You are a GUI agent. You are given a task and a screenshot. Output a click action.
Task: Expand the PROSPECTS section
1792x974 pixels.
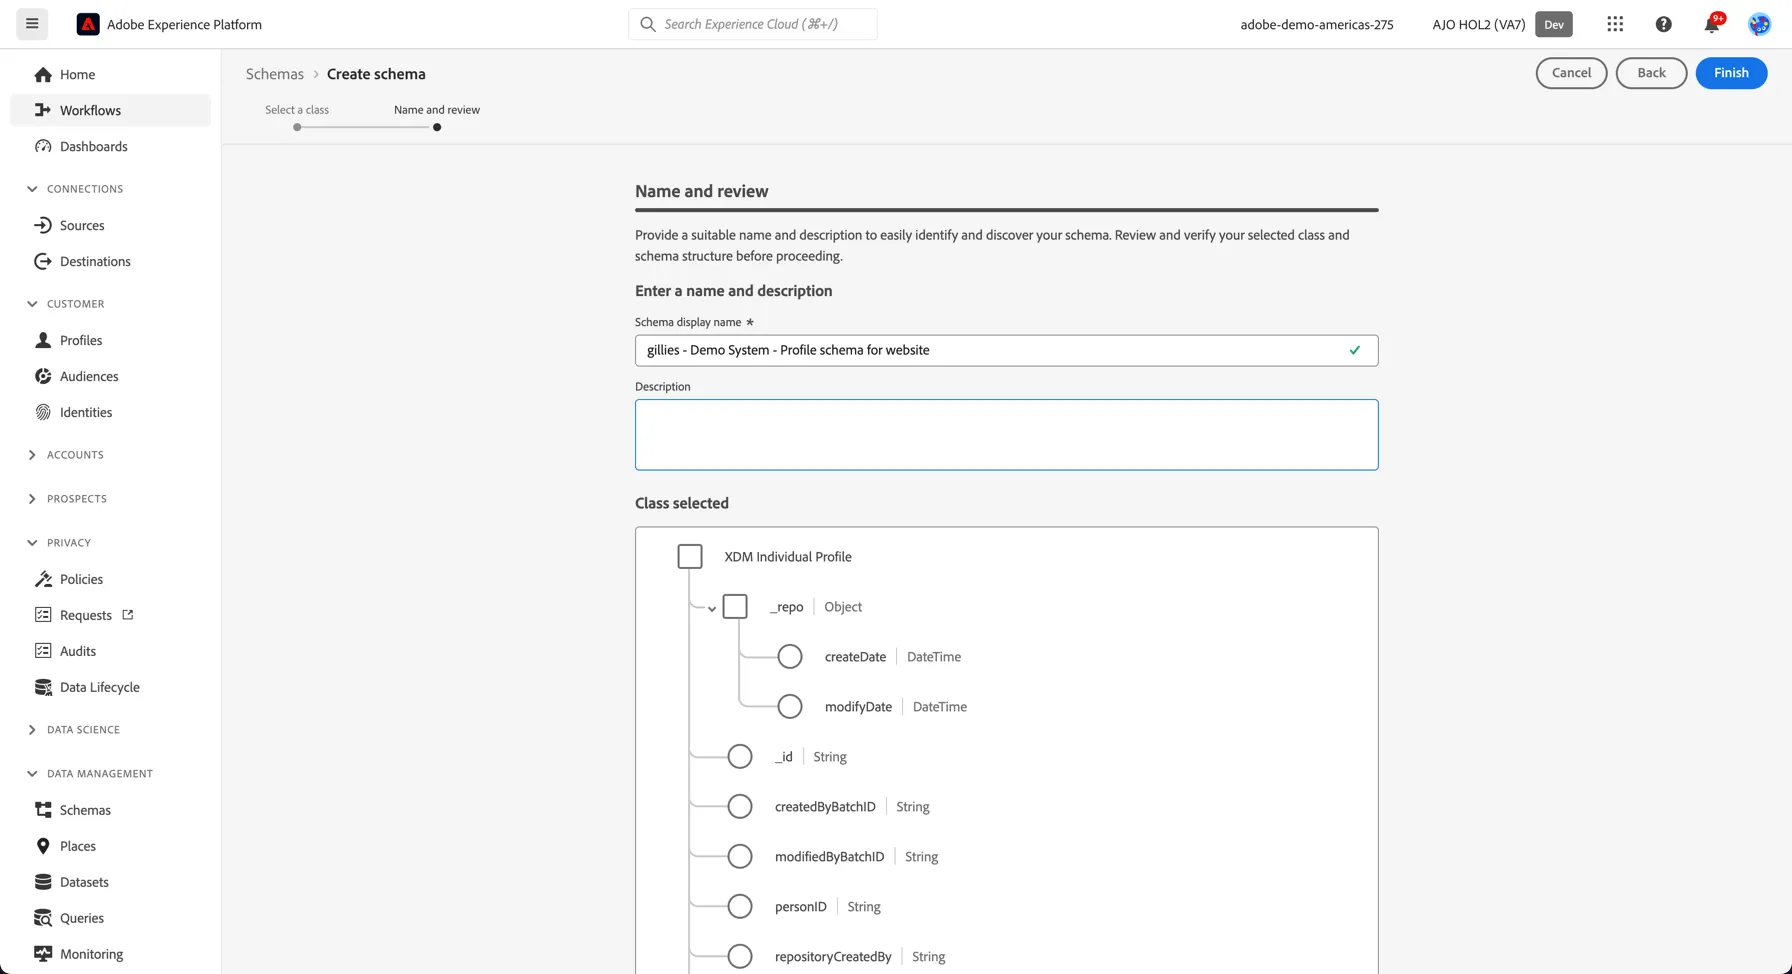[32, 499]
